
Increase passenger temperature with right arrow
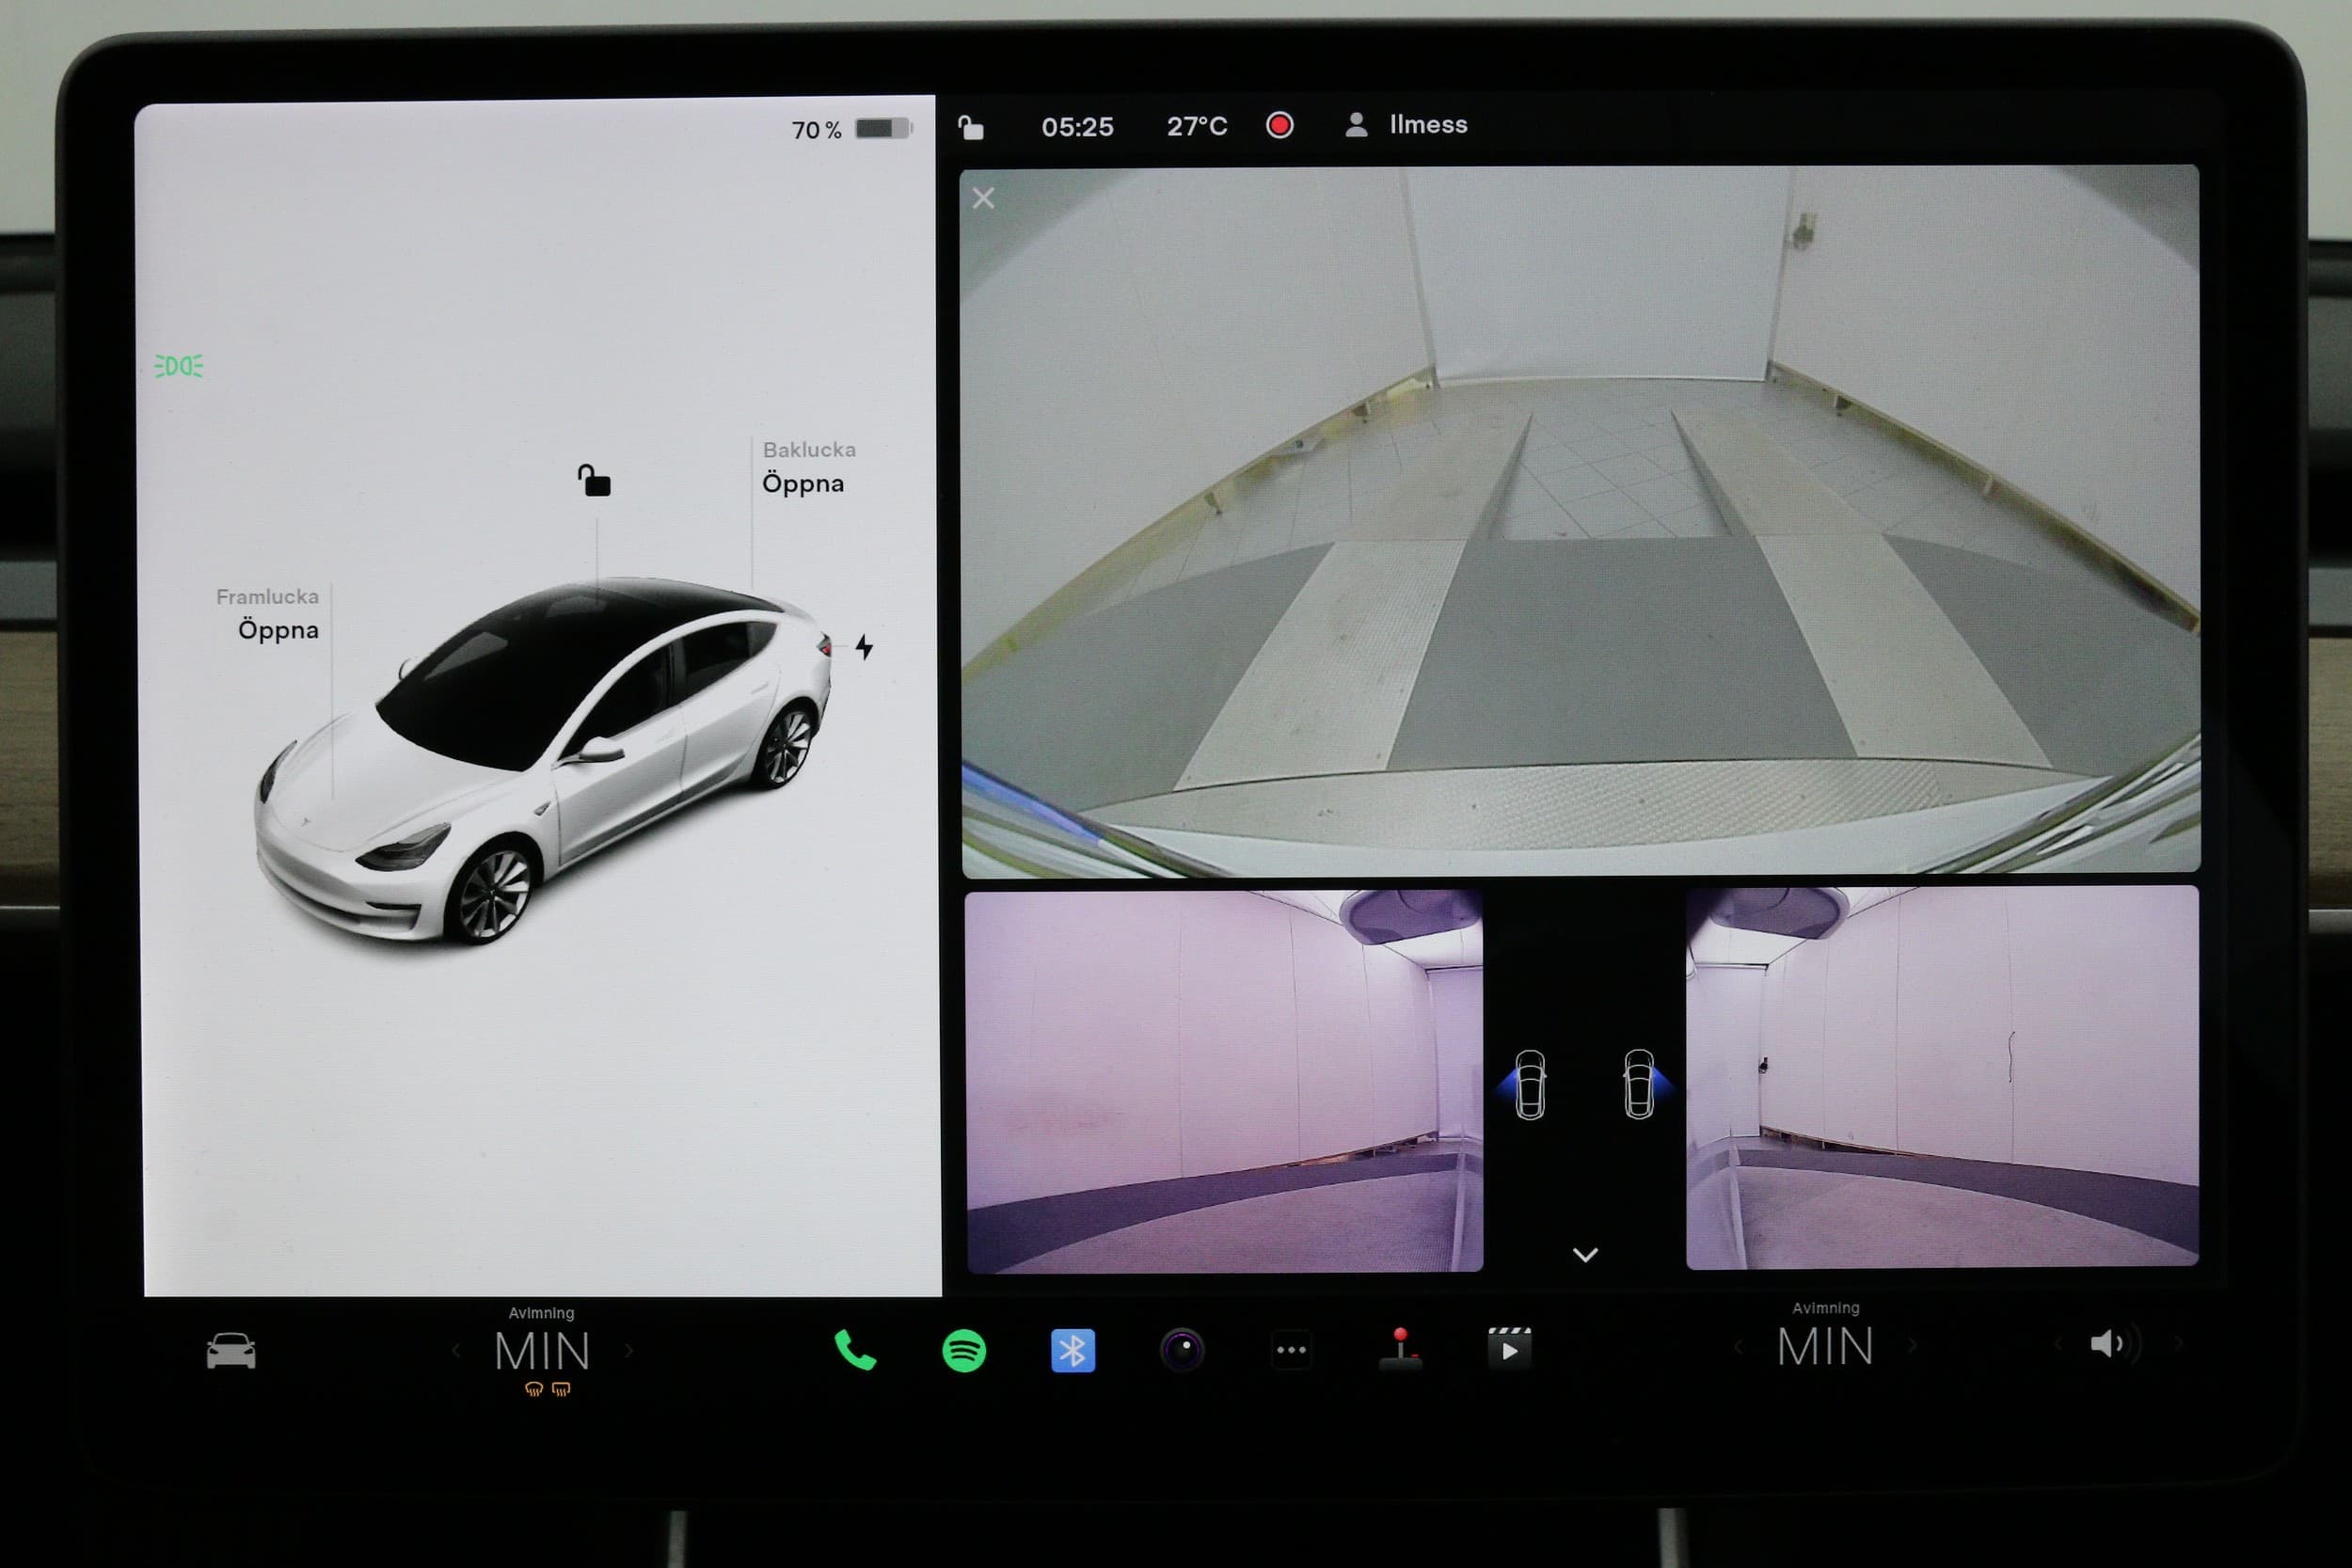coord(1912,1346)
